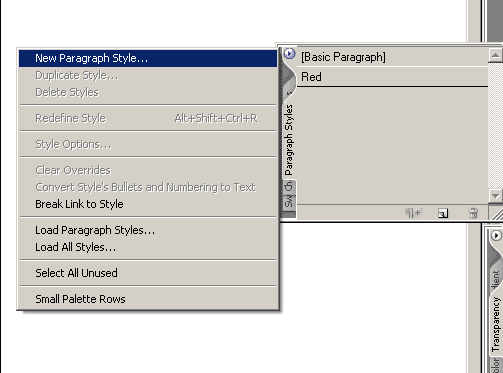Click the delete style trash icon
The image size is (503, 373).
[x=473, y=213]
